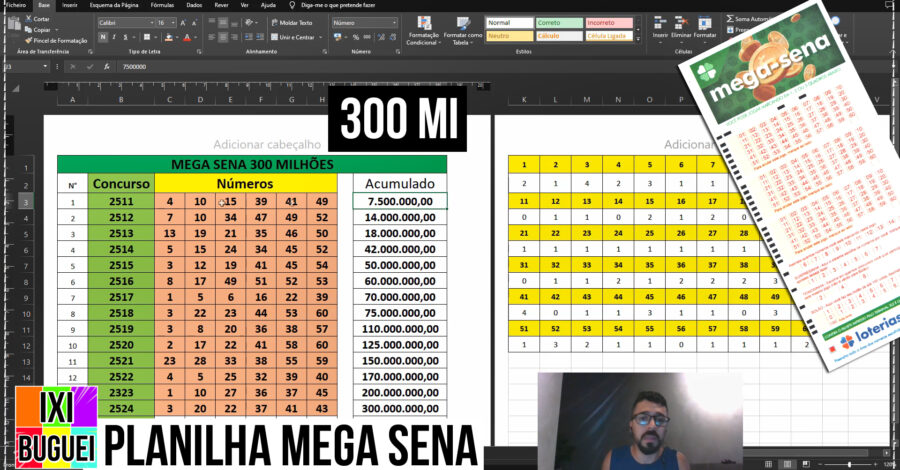The height and width of the screenshot is (470, 900).
Task: Open the Número format dropdown
Action: point(394,22)
